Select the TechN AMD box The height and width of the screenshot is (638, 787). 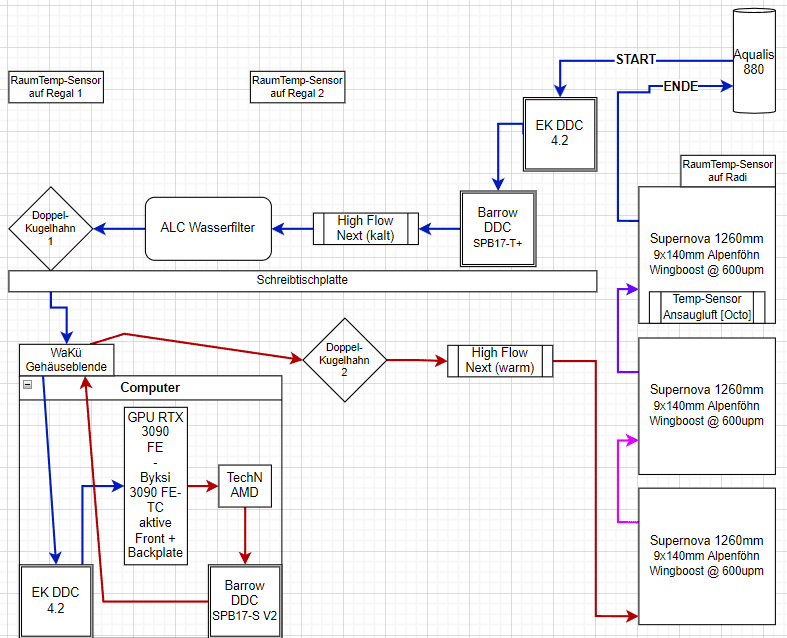[245, 485]
